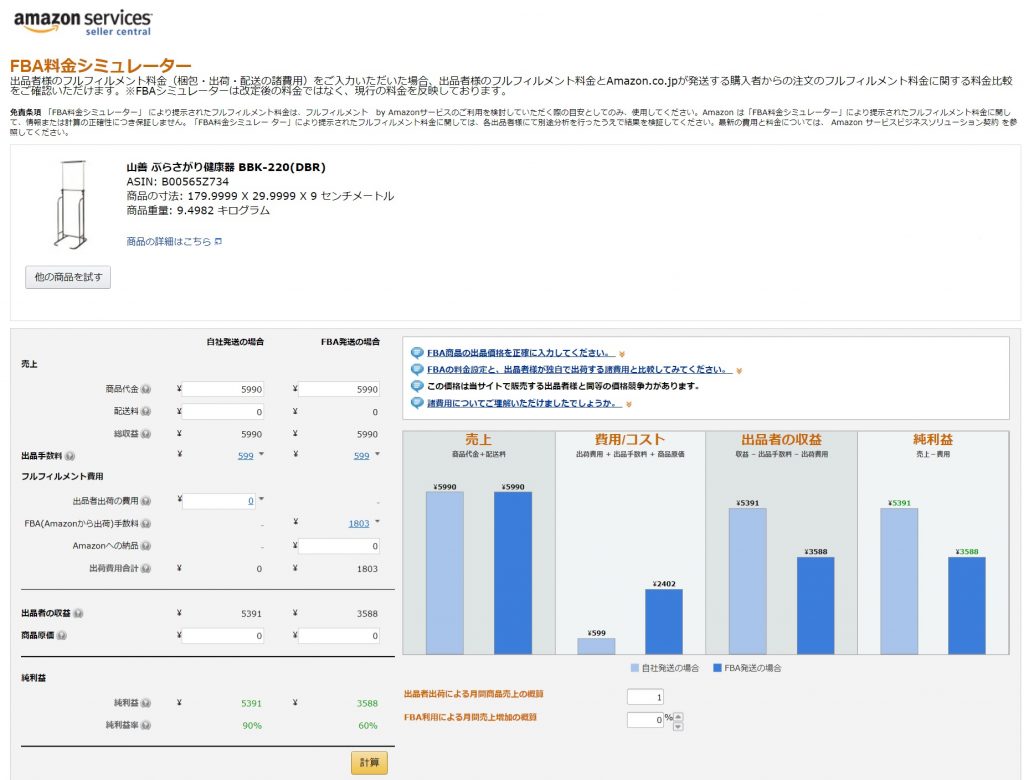Focus the 配送料 input field for 自社発送

(x=223, y=412)
